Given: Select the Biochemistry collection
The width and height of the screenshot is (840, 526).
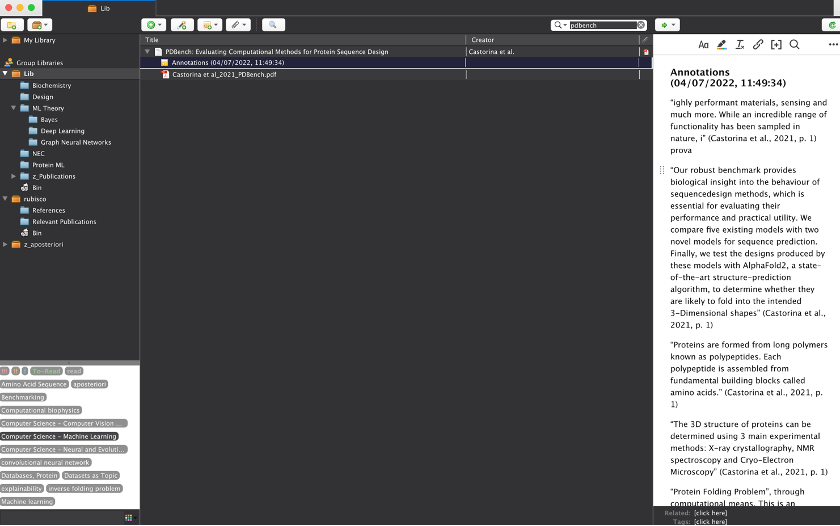Looking at the screenshot, I should pyautogui.click(x=51, y=86).
